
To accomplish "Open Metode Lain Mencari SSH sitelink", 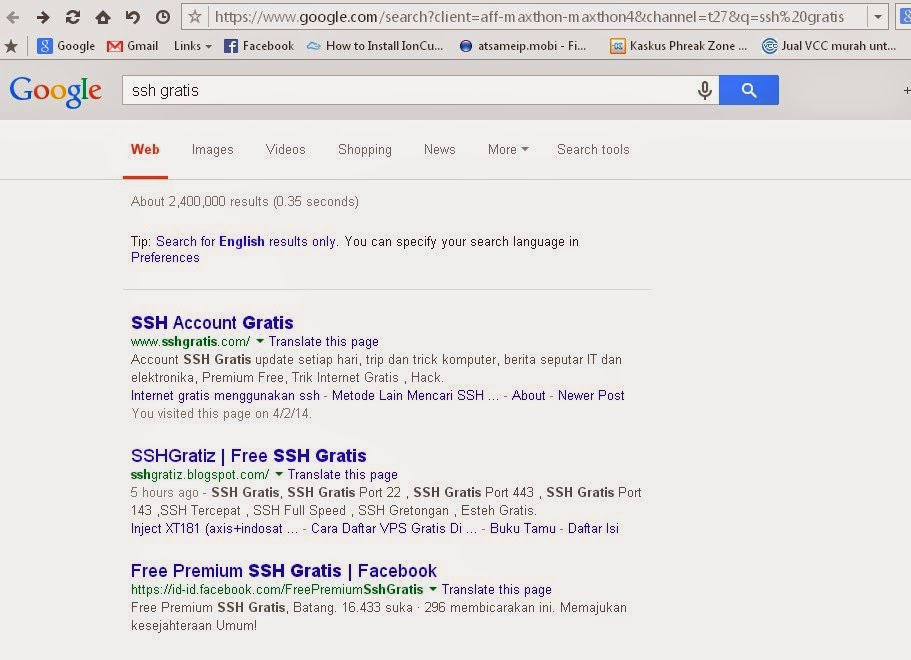I will (x=415, y=396).
